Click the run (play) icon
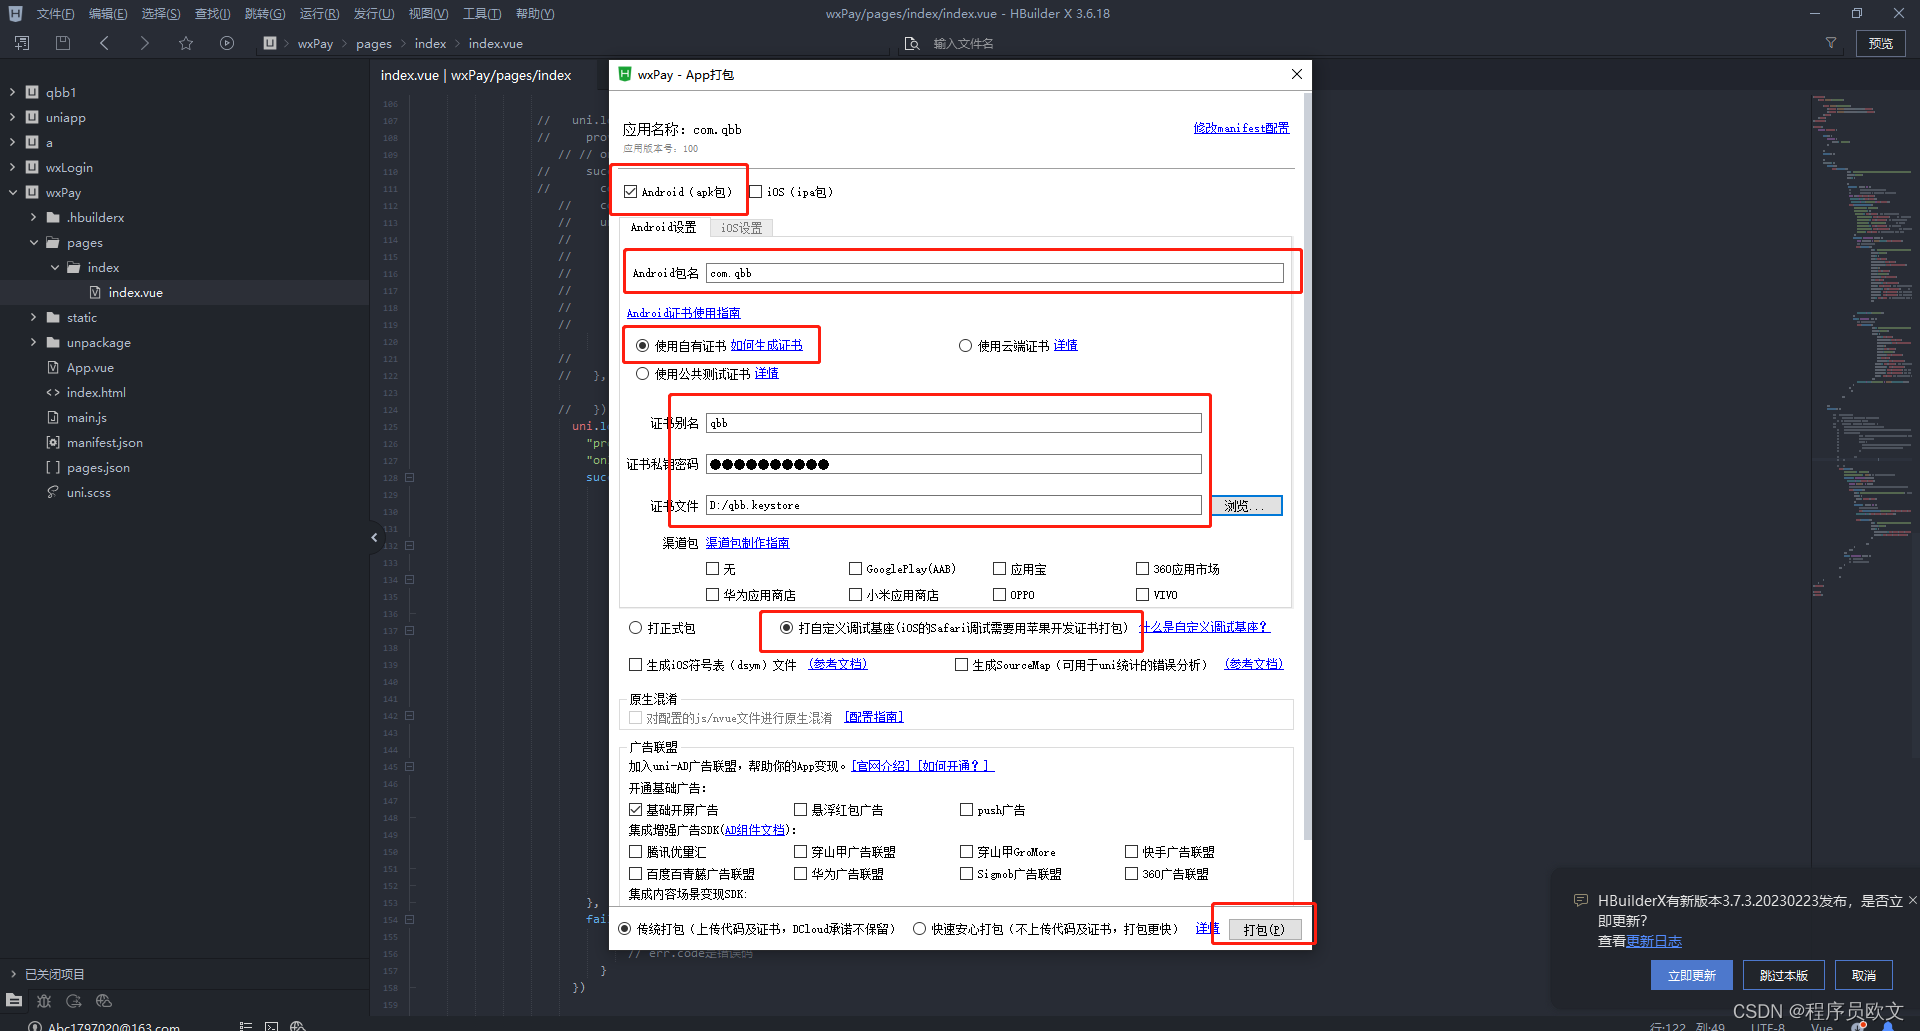Image resolution: width=1920 pixels, height=1031 pixels. pyautogui.click(x=227, y=43)
